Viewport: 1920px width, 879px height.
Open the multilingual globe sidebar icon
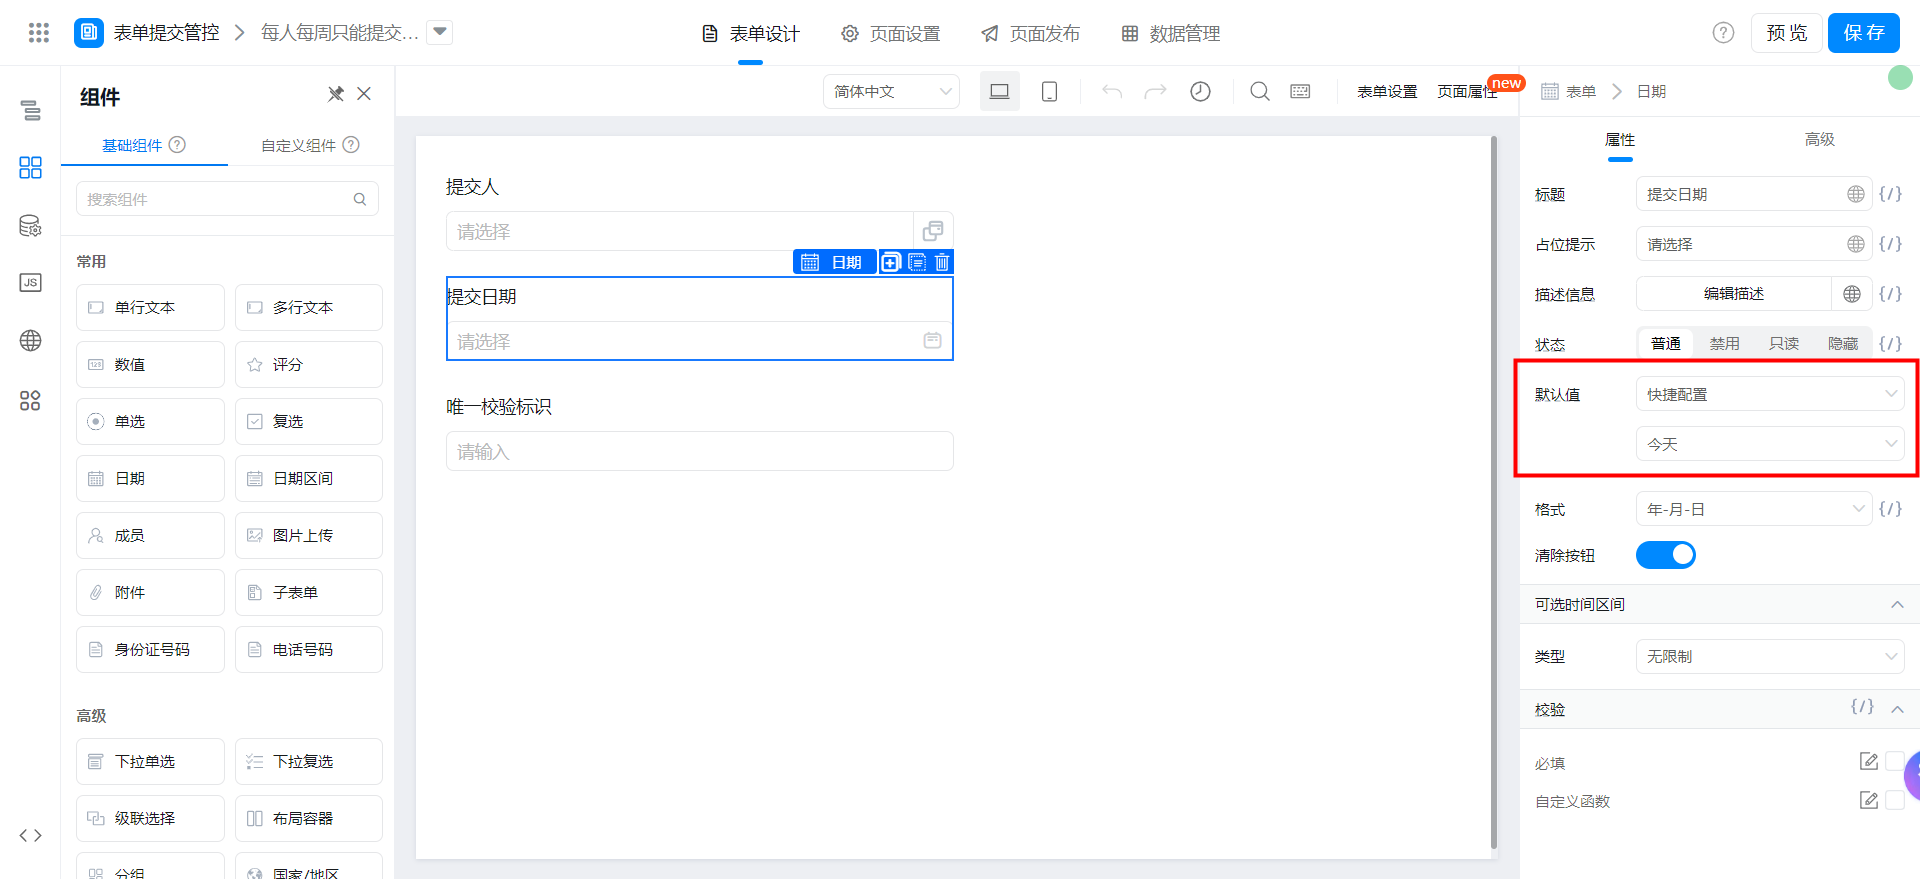(x=31, y=341)
